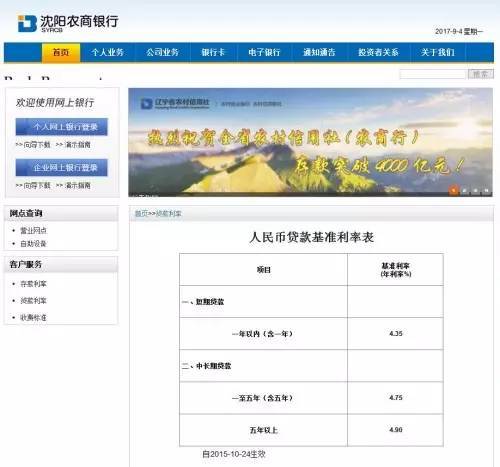Click the 自2015-10-24生效 note
This screenshot has height=467, width=500.
click(x=234, y=454)
